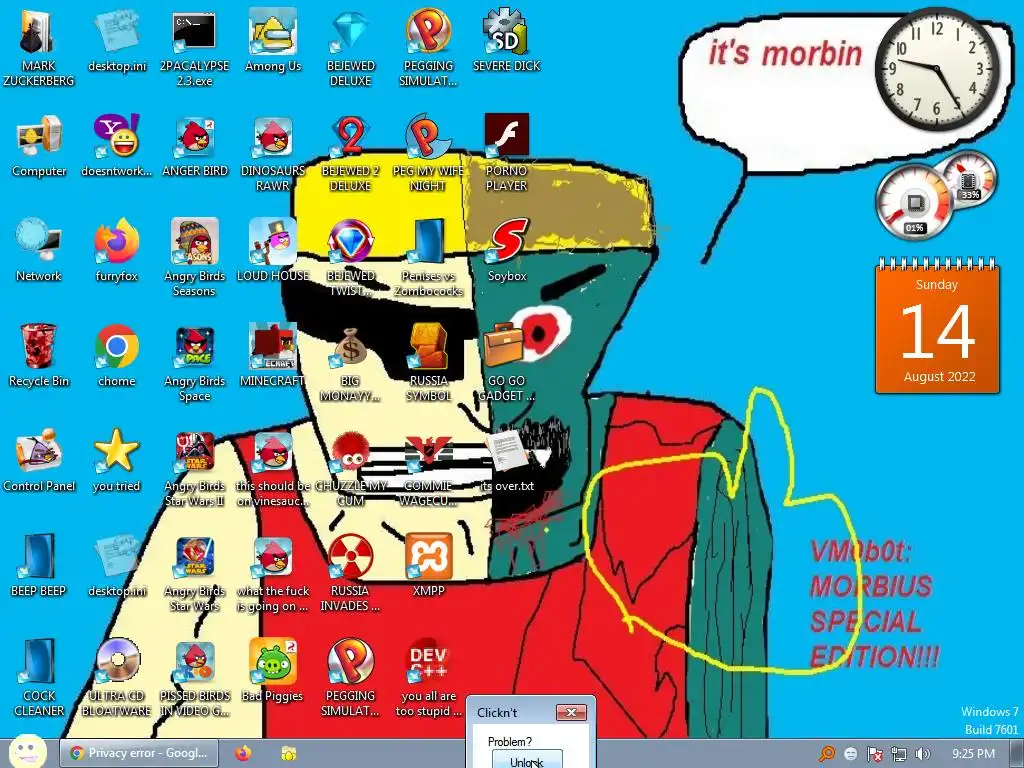Open the DINOSAURS RAWR icon

point(273,154)
